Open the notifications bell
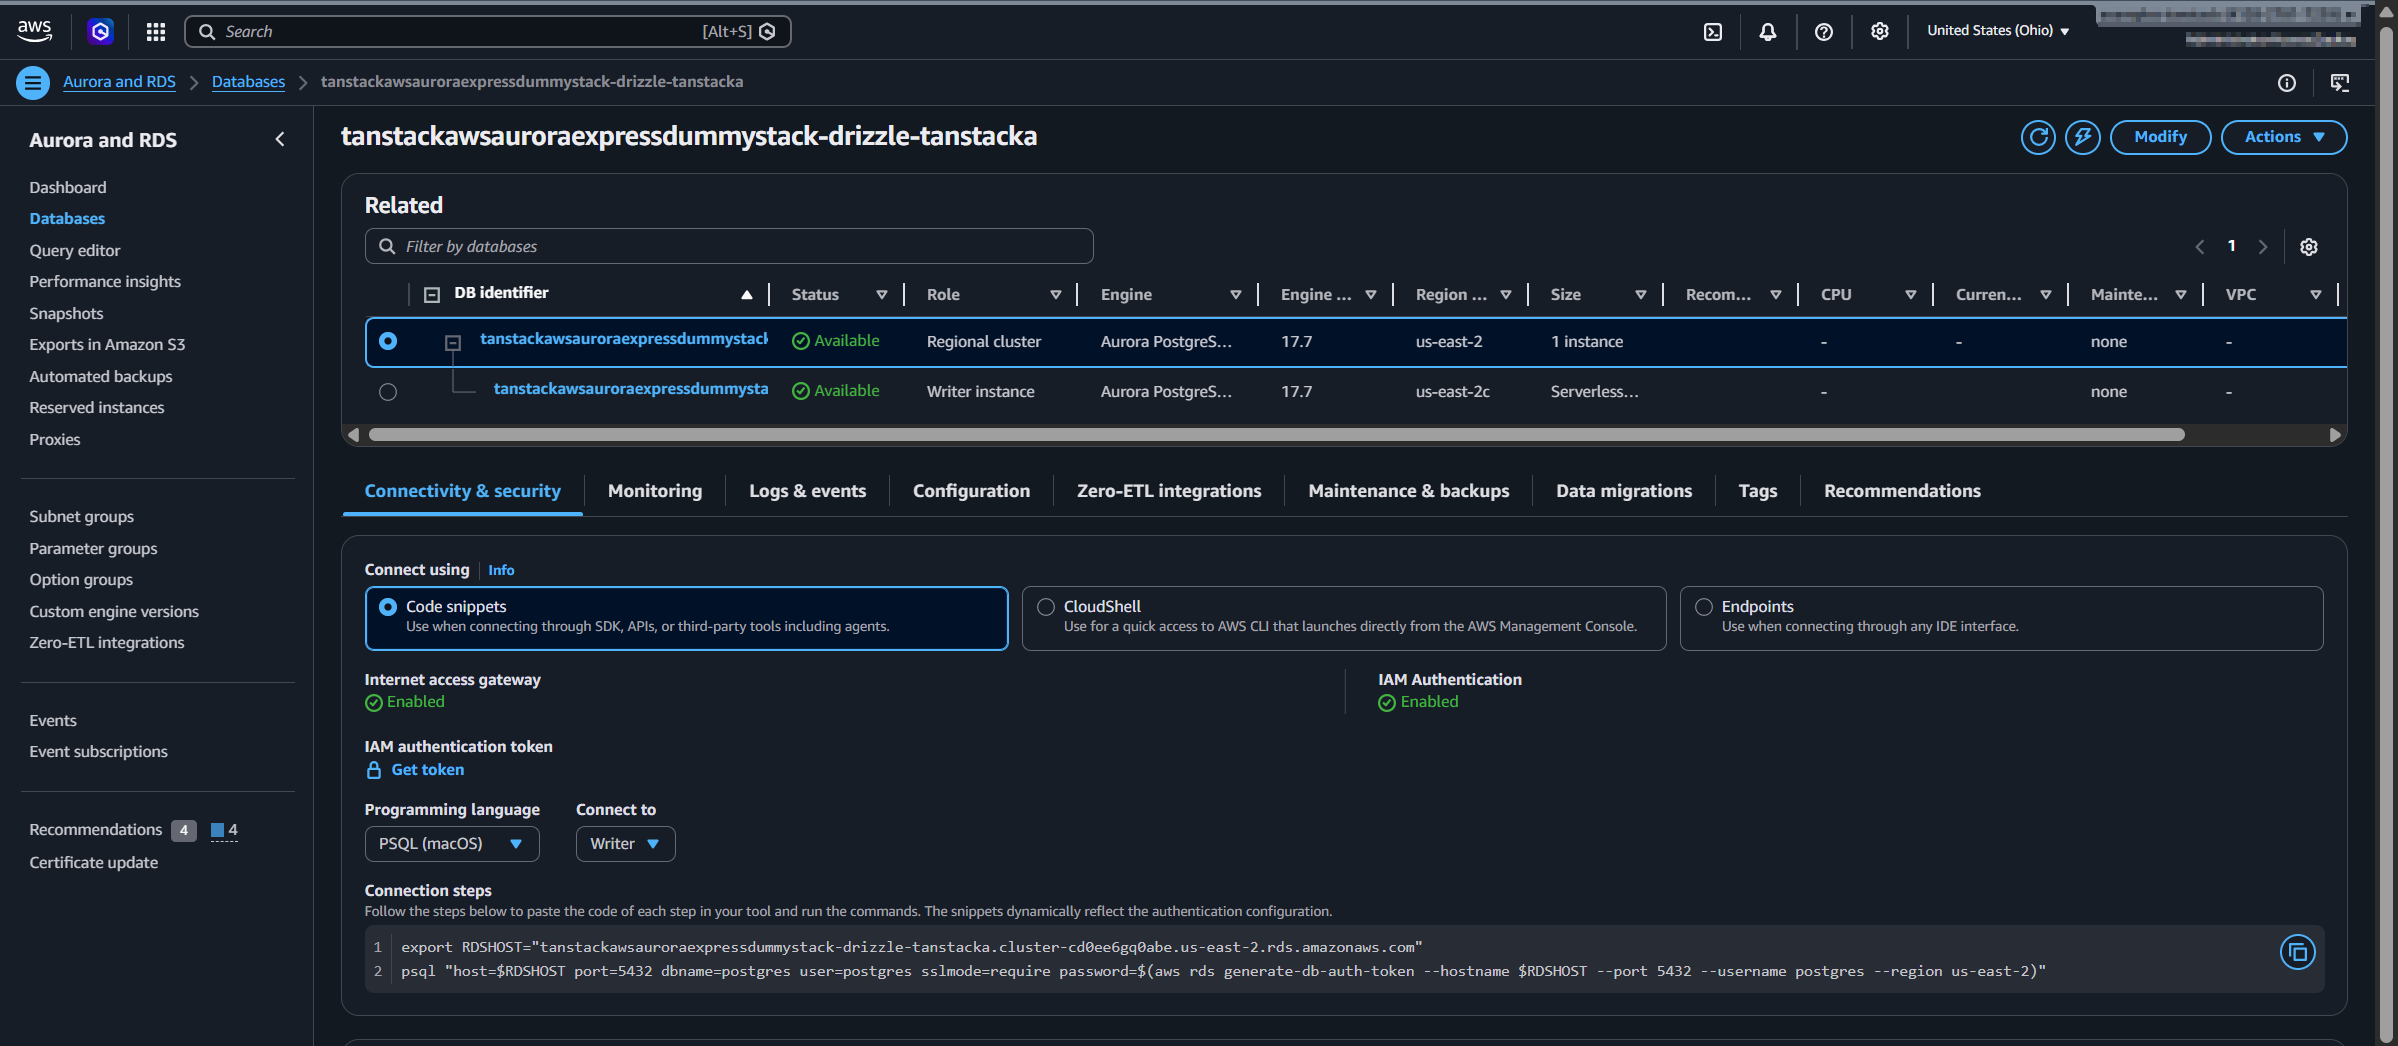 [x=1767, y=31]
